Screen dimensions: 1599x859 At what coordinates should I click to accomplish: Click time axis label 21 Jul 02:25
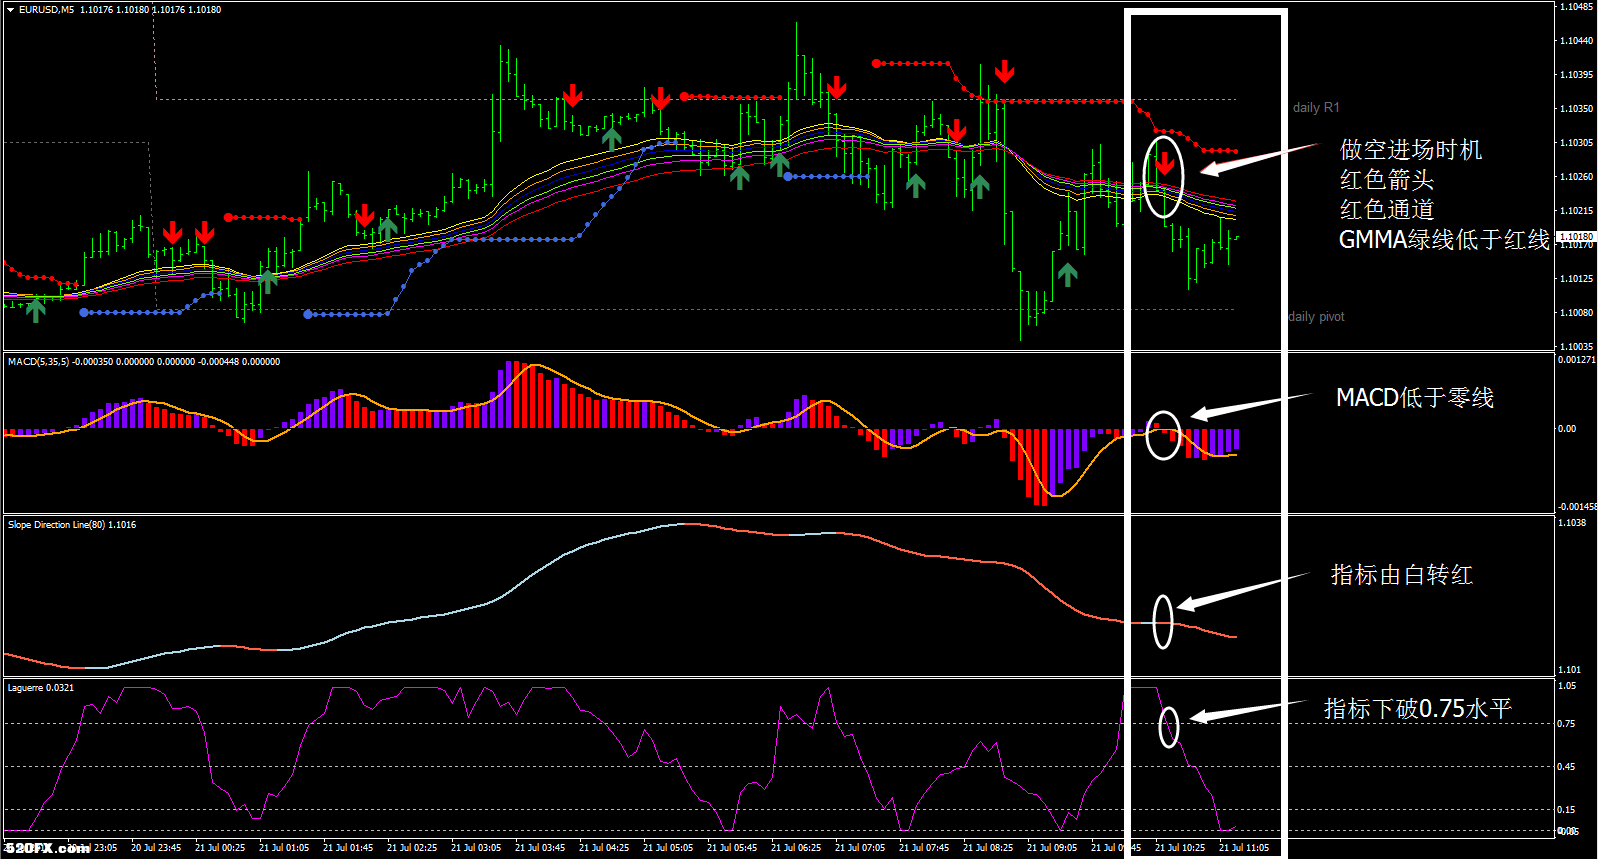click(412, 848)
